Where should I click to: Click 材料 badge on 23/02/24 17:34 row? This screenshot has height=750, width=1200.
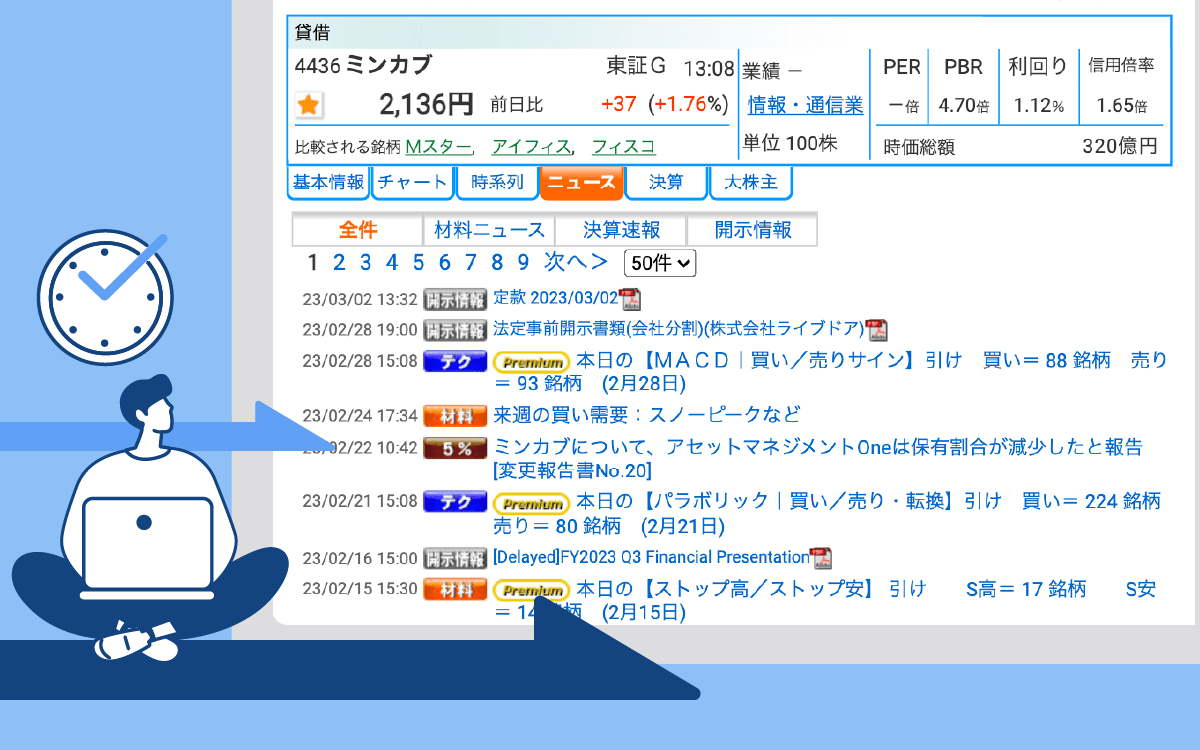coord(455,415)
